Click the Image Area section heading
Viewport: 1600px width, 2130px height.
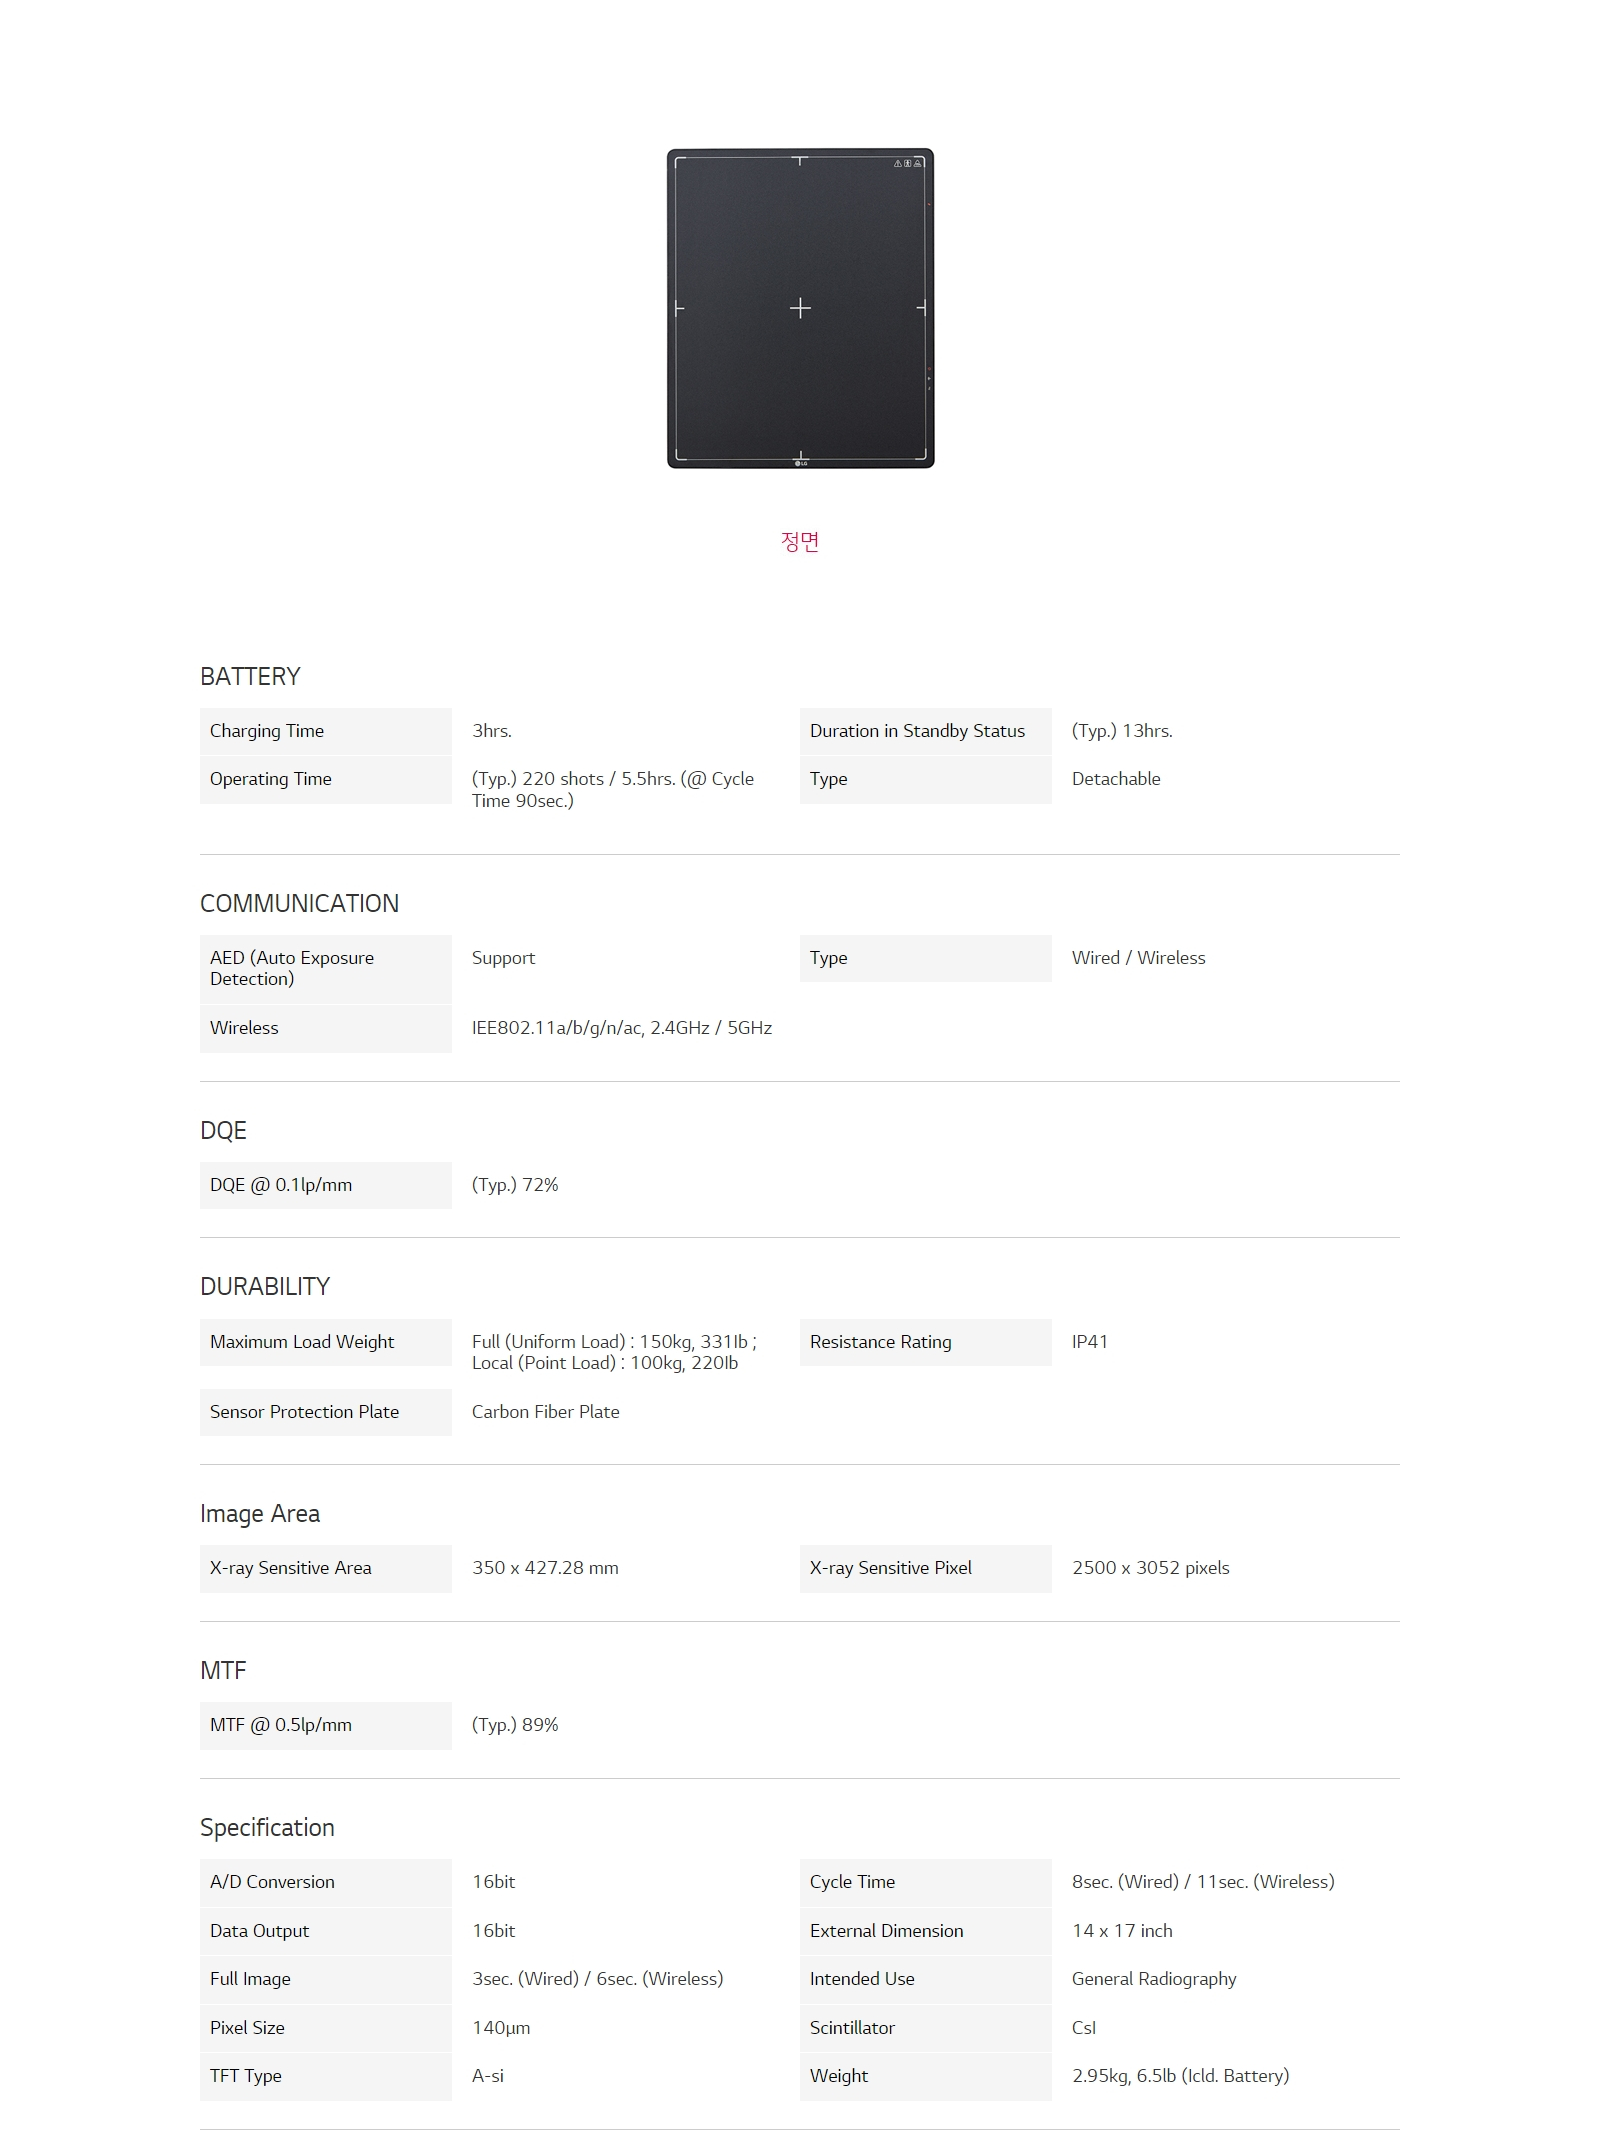coord(260,1514)
